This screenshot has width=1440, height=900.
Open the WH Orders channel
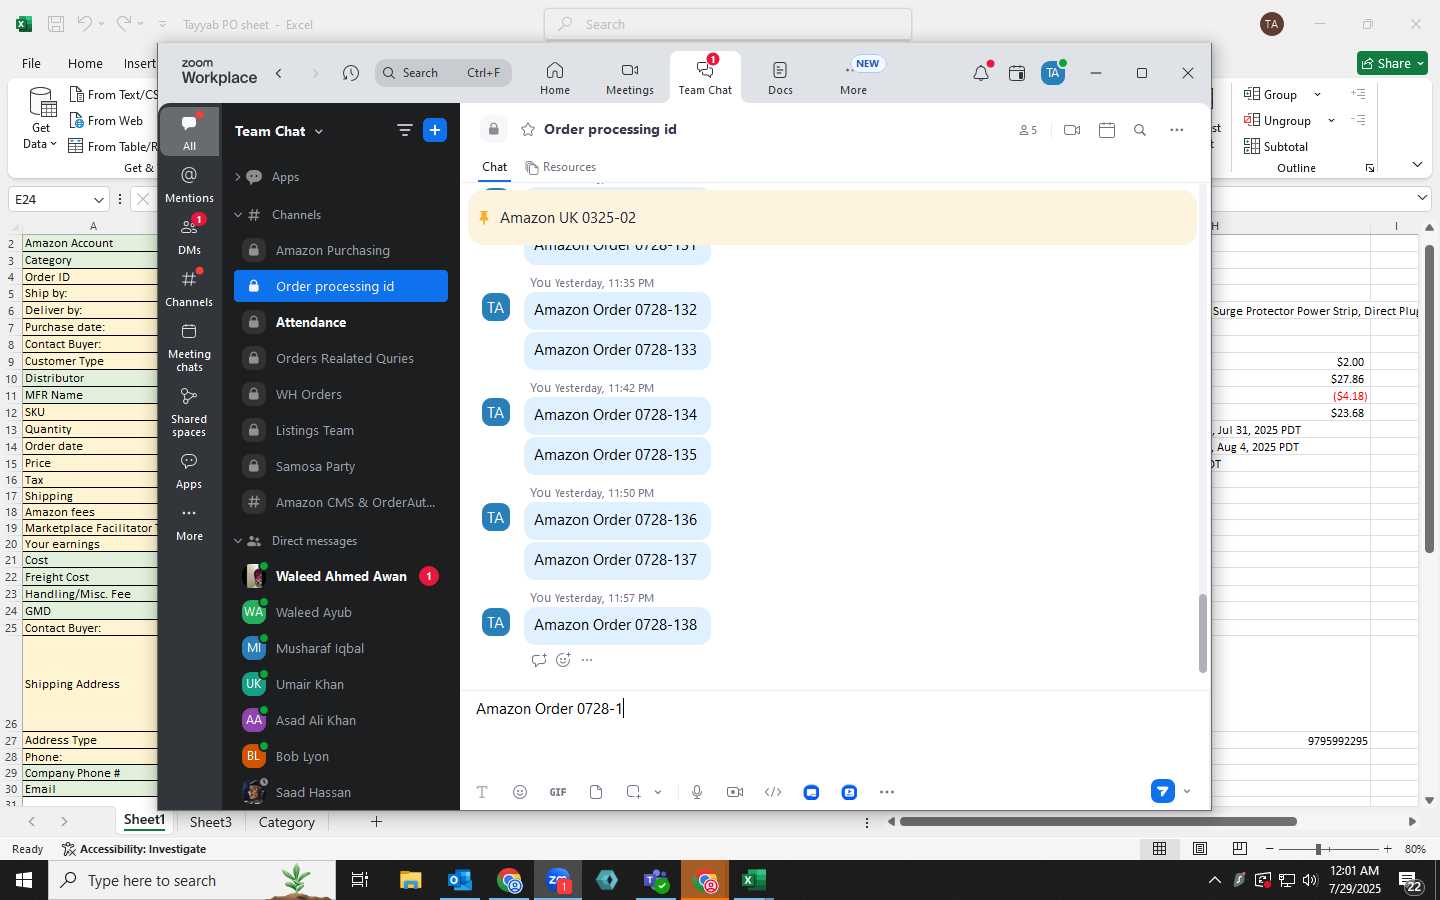[341, 394]
